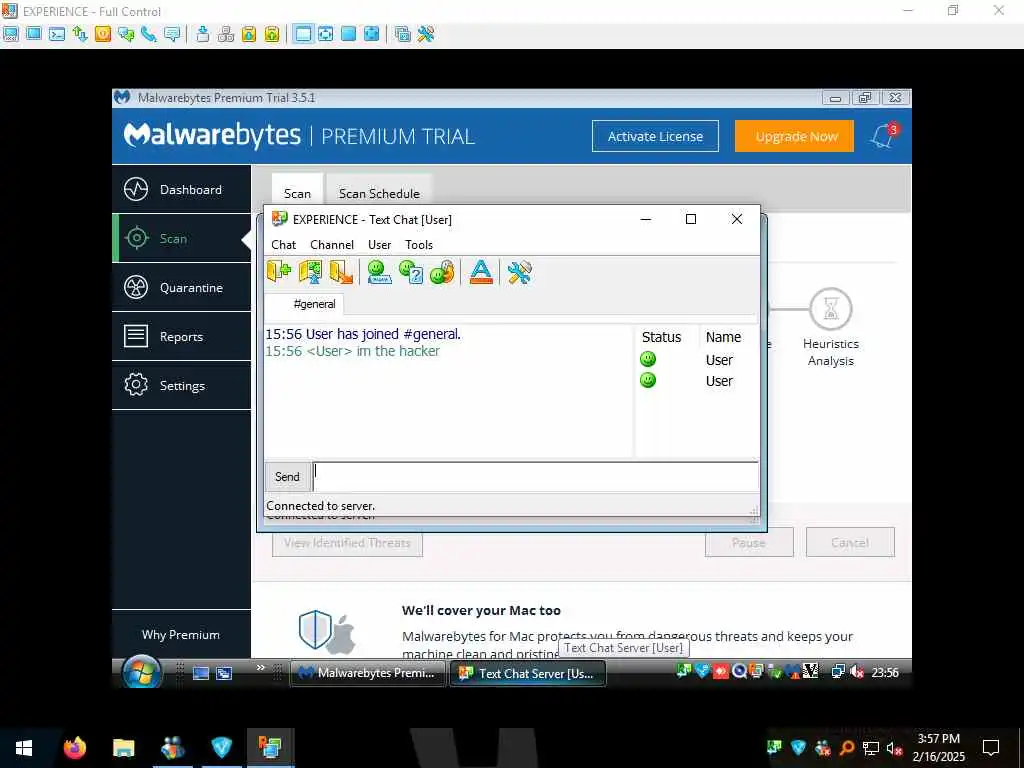Open the host notification center icon
Screen dimensions: 1024x768
click(991, 747)
